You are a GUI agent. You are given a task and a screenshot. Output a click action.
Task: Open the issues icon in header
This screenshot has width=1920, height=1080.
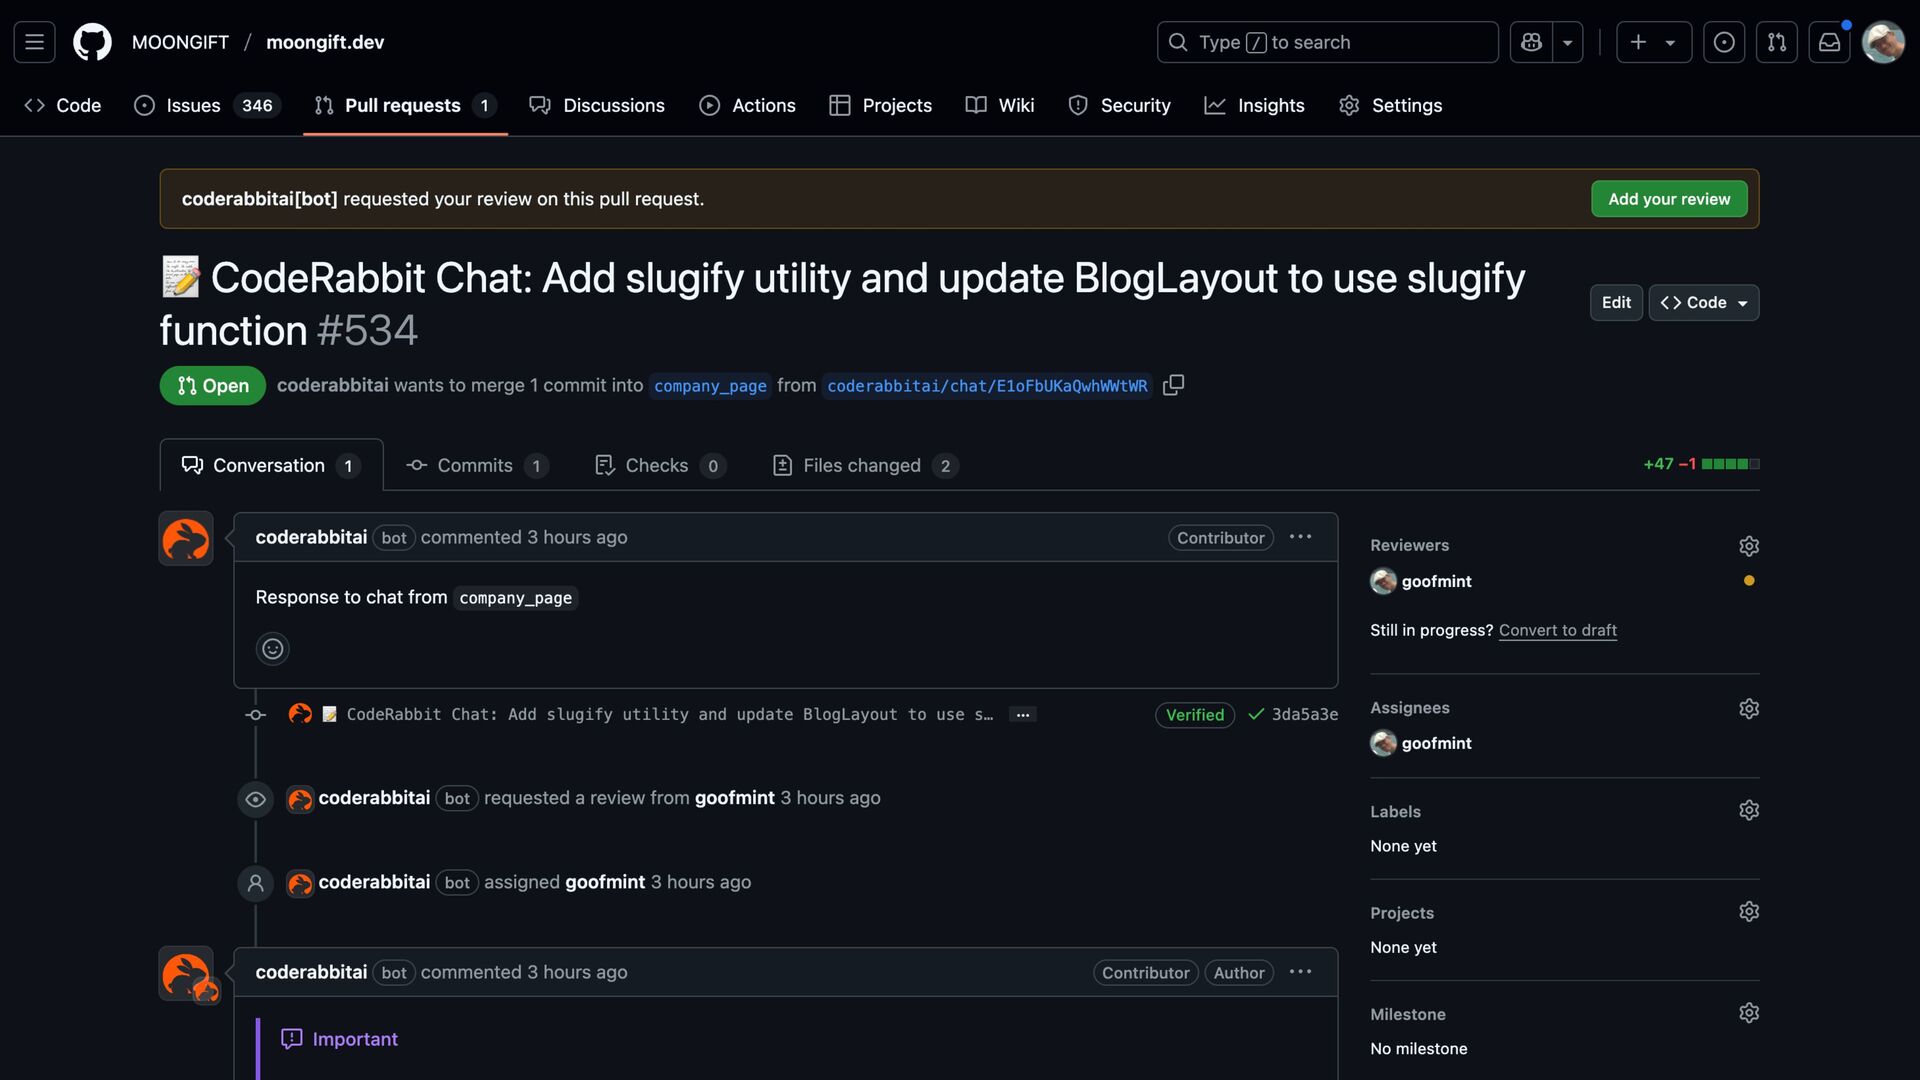(x=1724, y=42)
